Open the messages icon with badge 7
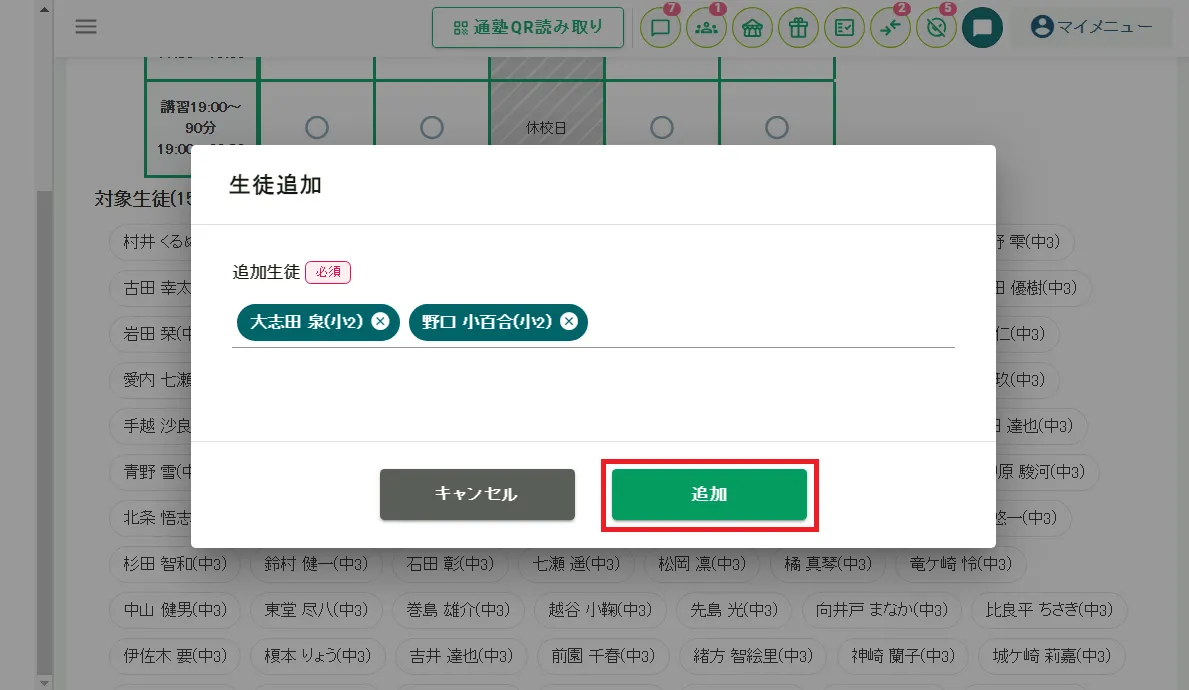 tap(660, 27)
